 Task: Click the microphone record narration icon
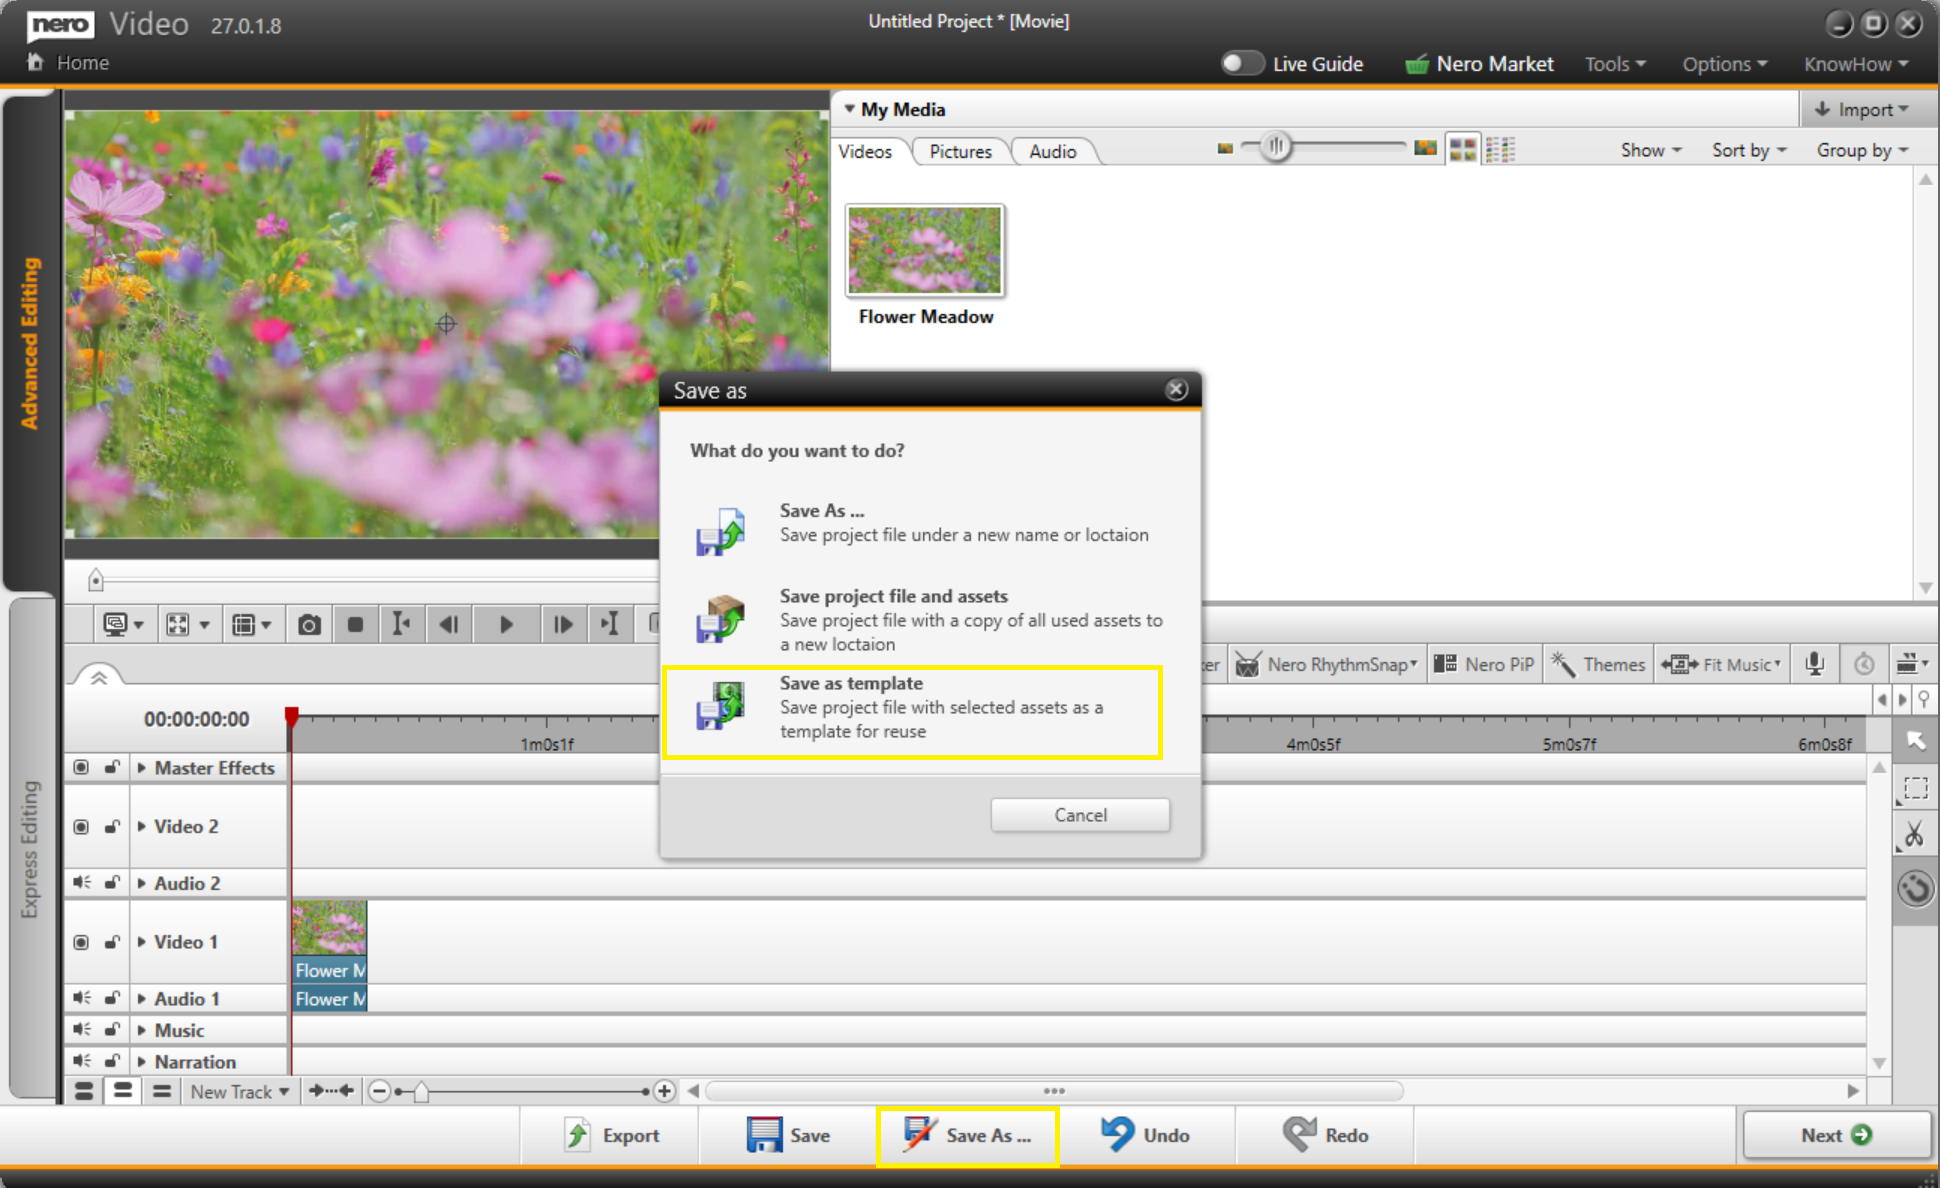click(1814, 664)
